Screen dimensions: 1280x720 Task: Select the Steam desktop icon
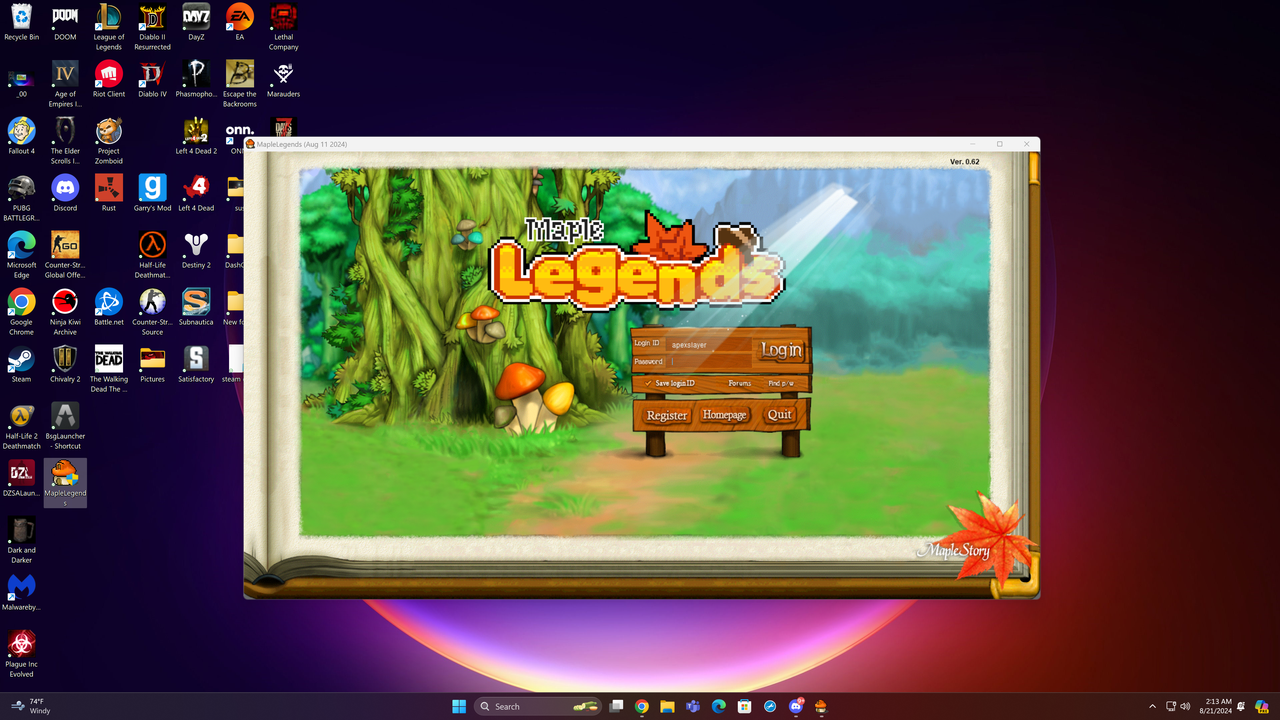(21, 365)
